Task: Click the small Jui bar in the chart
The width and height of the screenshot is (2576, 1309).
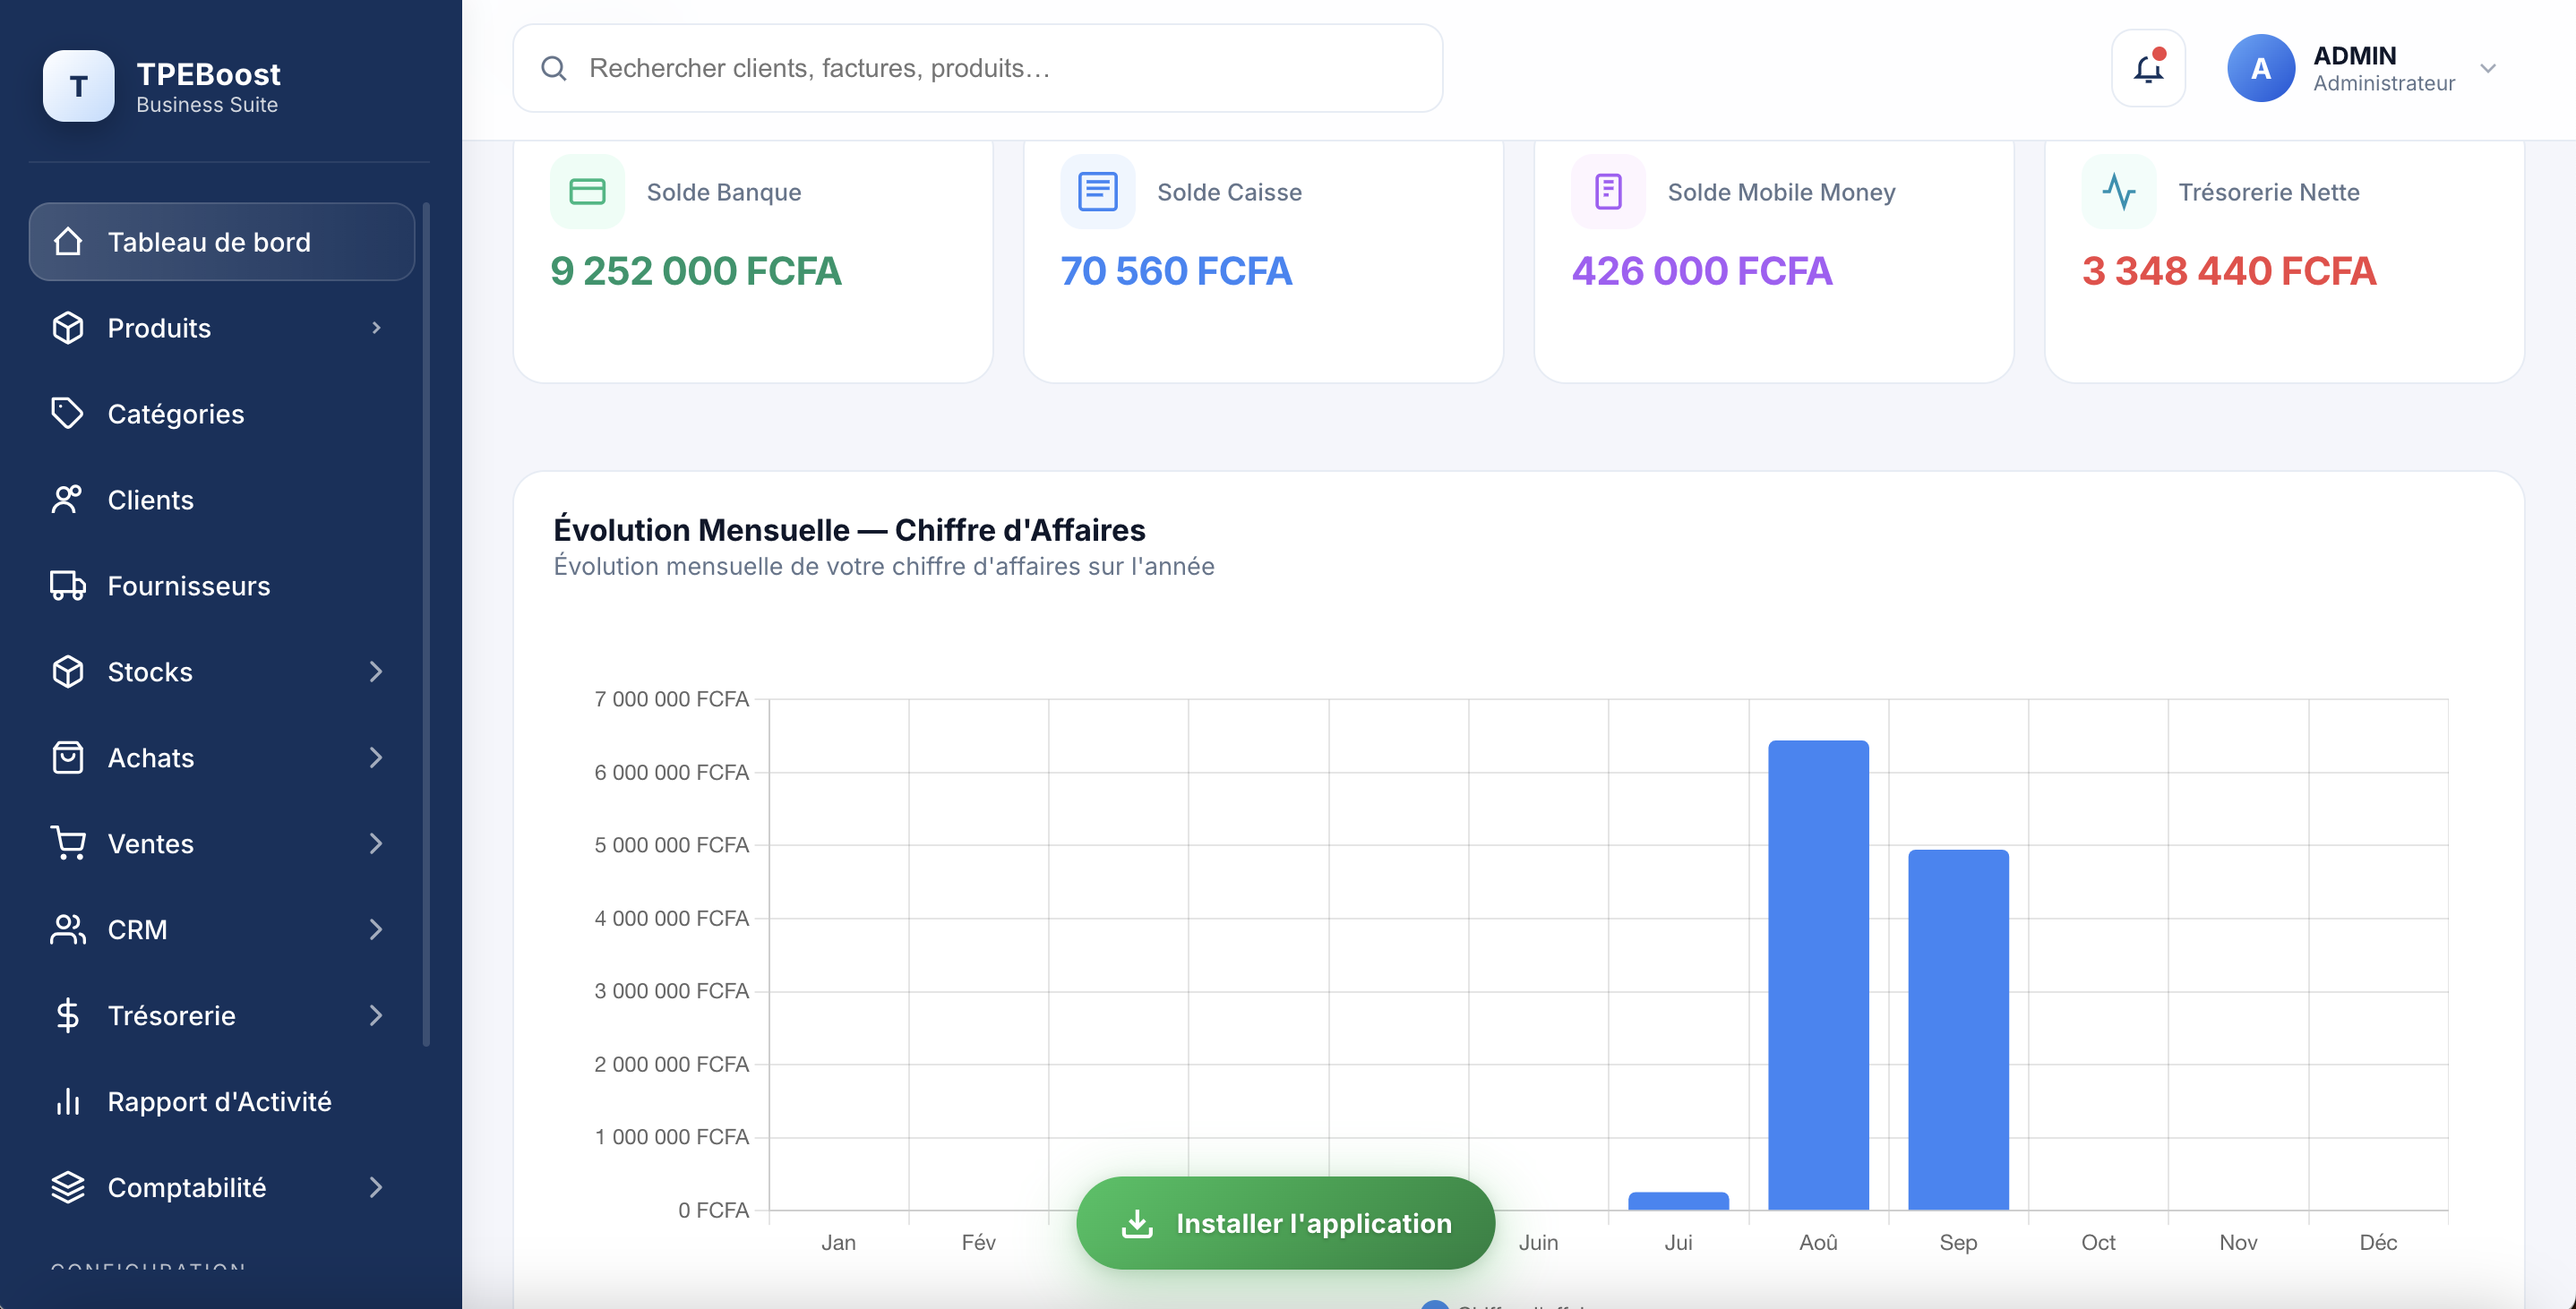Action: pyautogui.click(x=1678, y=1201)
